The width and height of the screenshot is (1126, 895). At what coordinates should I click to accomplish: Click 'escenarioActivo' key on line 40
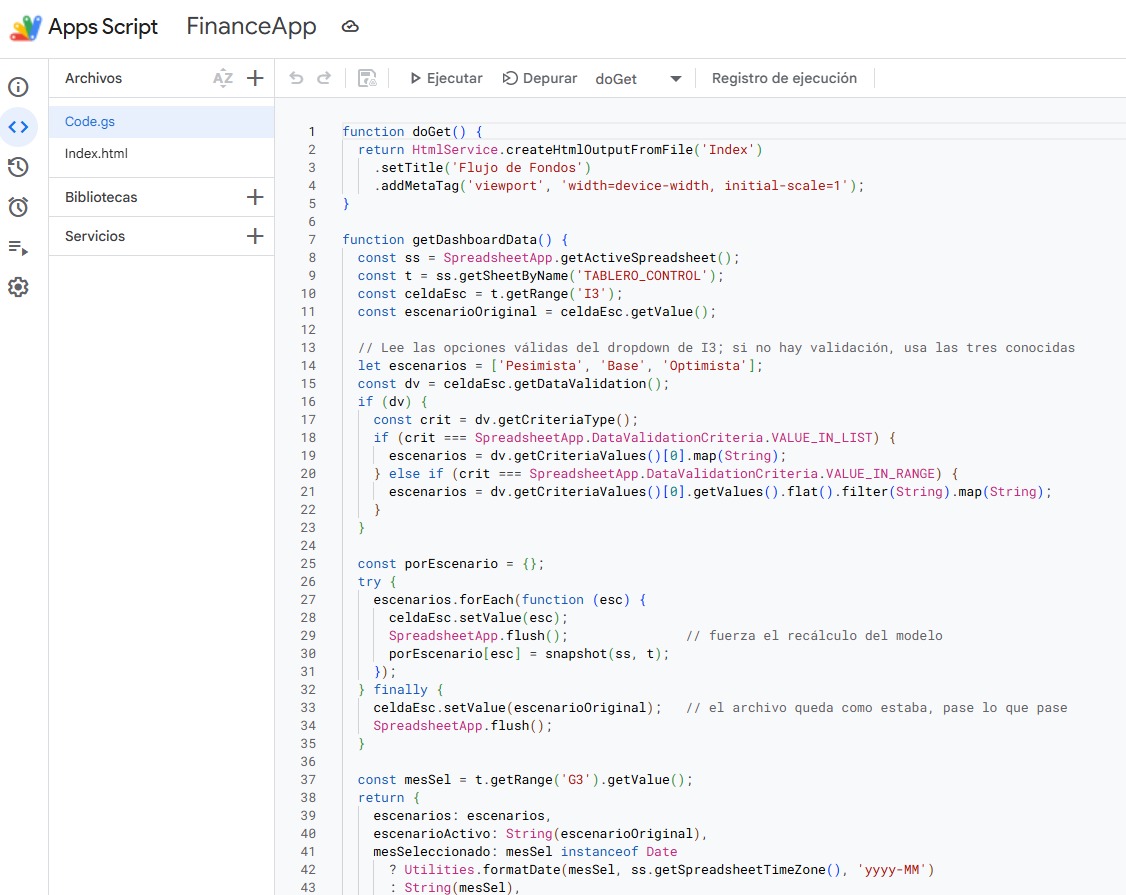pos(432,834)
